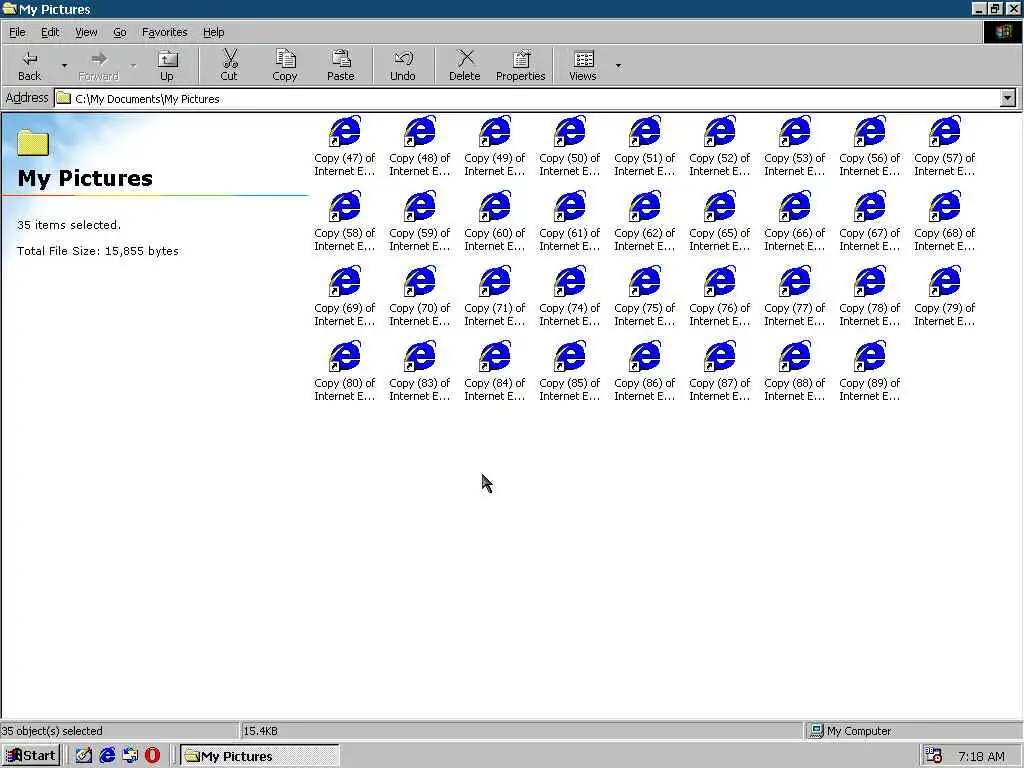Select Copy (51) of Internet Explorer shortcut
The width and height of the screenshot is (1024, 768).
click(645, 146)
